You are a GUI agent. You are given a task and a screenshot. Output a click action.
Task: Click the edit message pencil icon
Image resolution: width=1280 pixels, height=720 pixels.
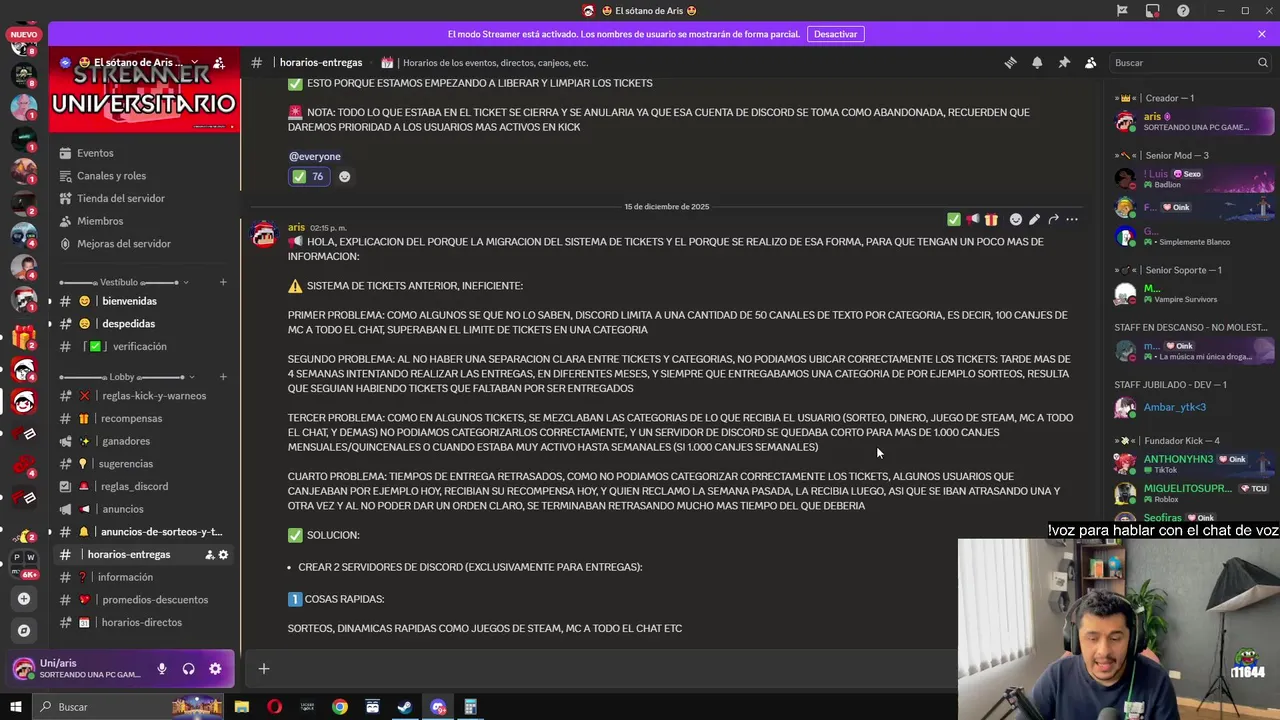(1034, 219)
